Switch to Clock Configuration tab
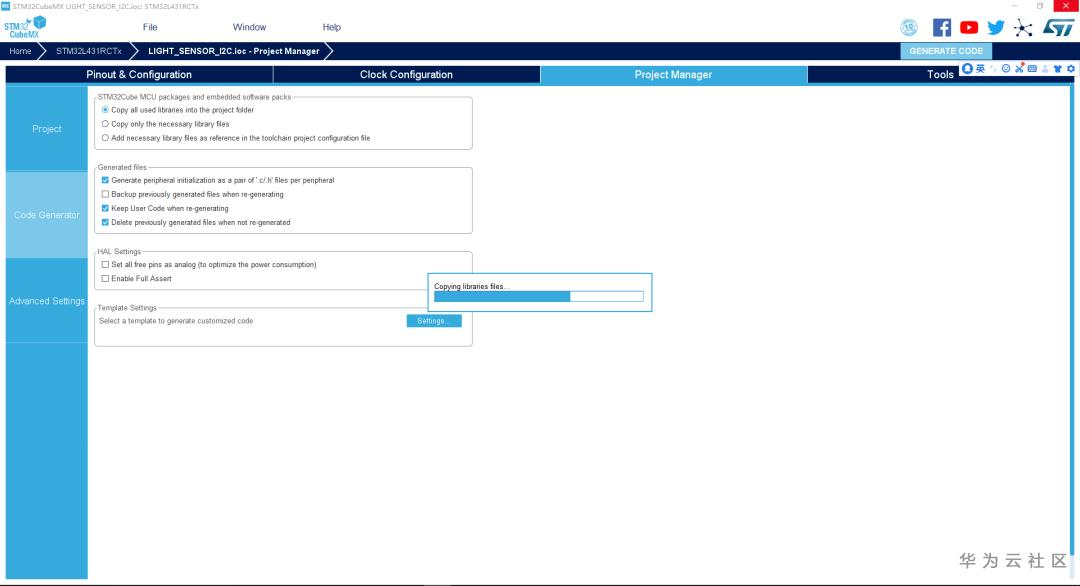1080x586 pixels. click(x=406, y=74)
